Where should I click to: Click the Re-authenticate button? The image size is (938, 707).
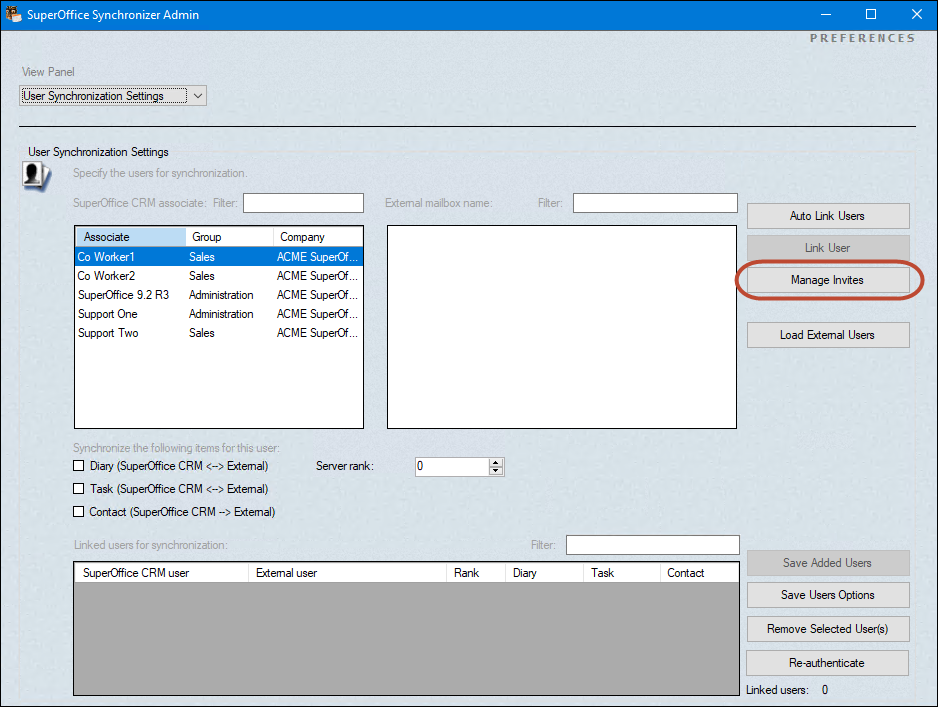pos(826,663)
